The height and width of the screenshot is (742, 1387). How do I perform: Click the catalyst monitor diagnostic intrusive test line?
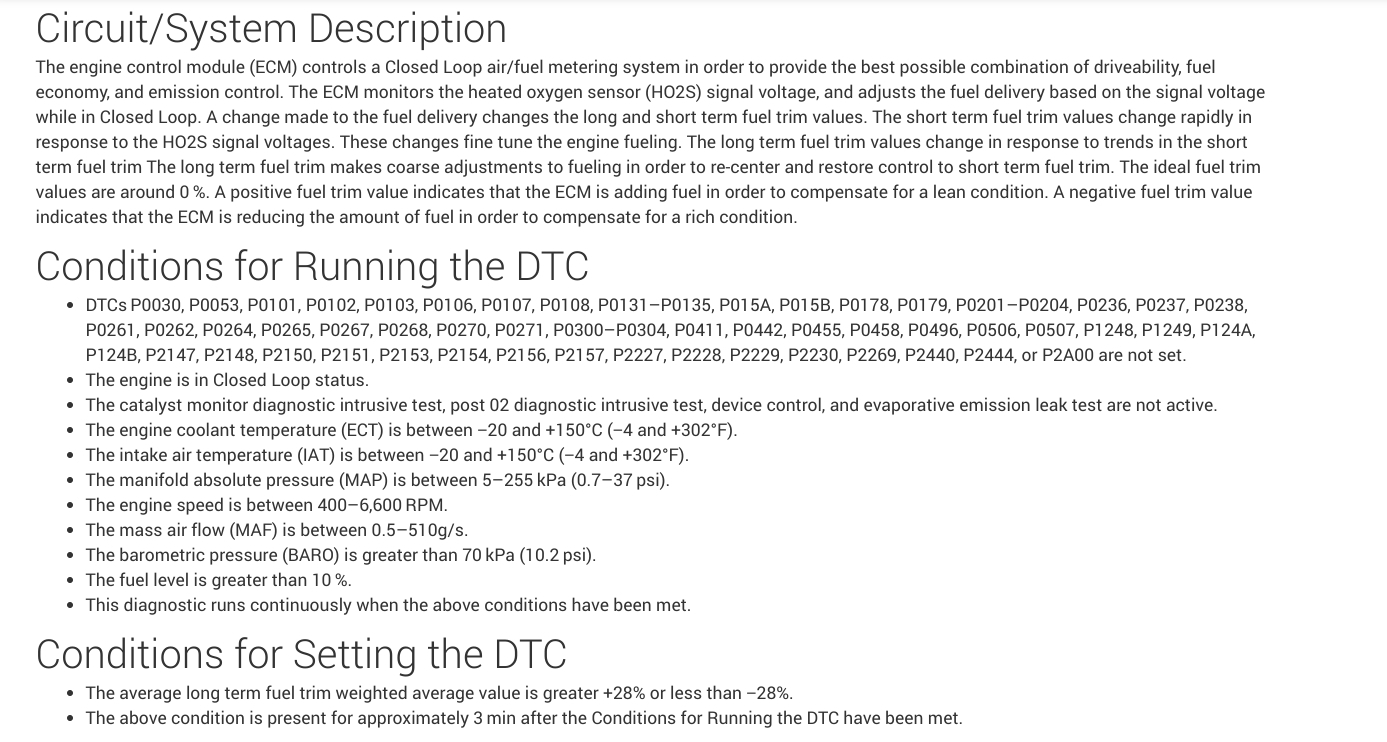point(651,405)
